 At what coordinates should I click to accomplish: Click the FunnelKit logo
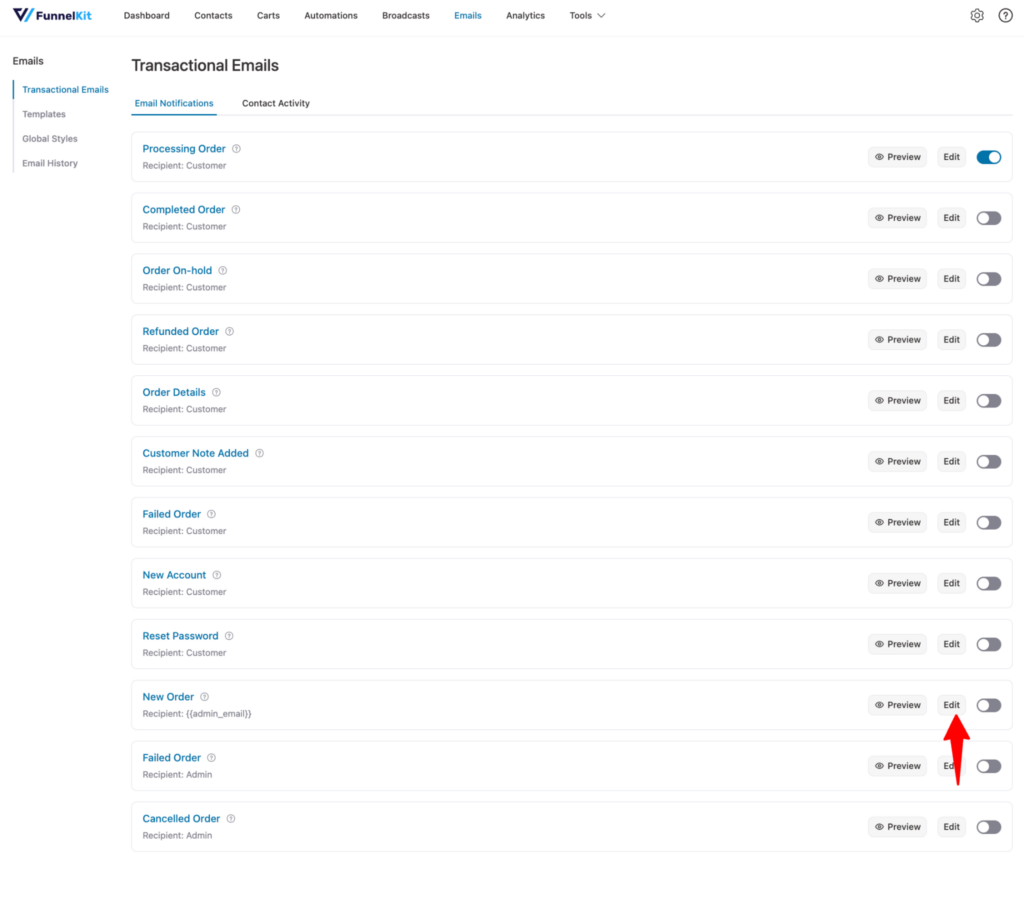coord(52,15)
